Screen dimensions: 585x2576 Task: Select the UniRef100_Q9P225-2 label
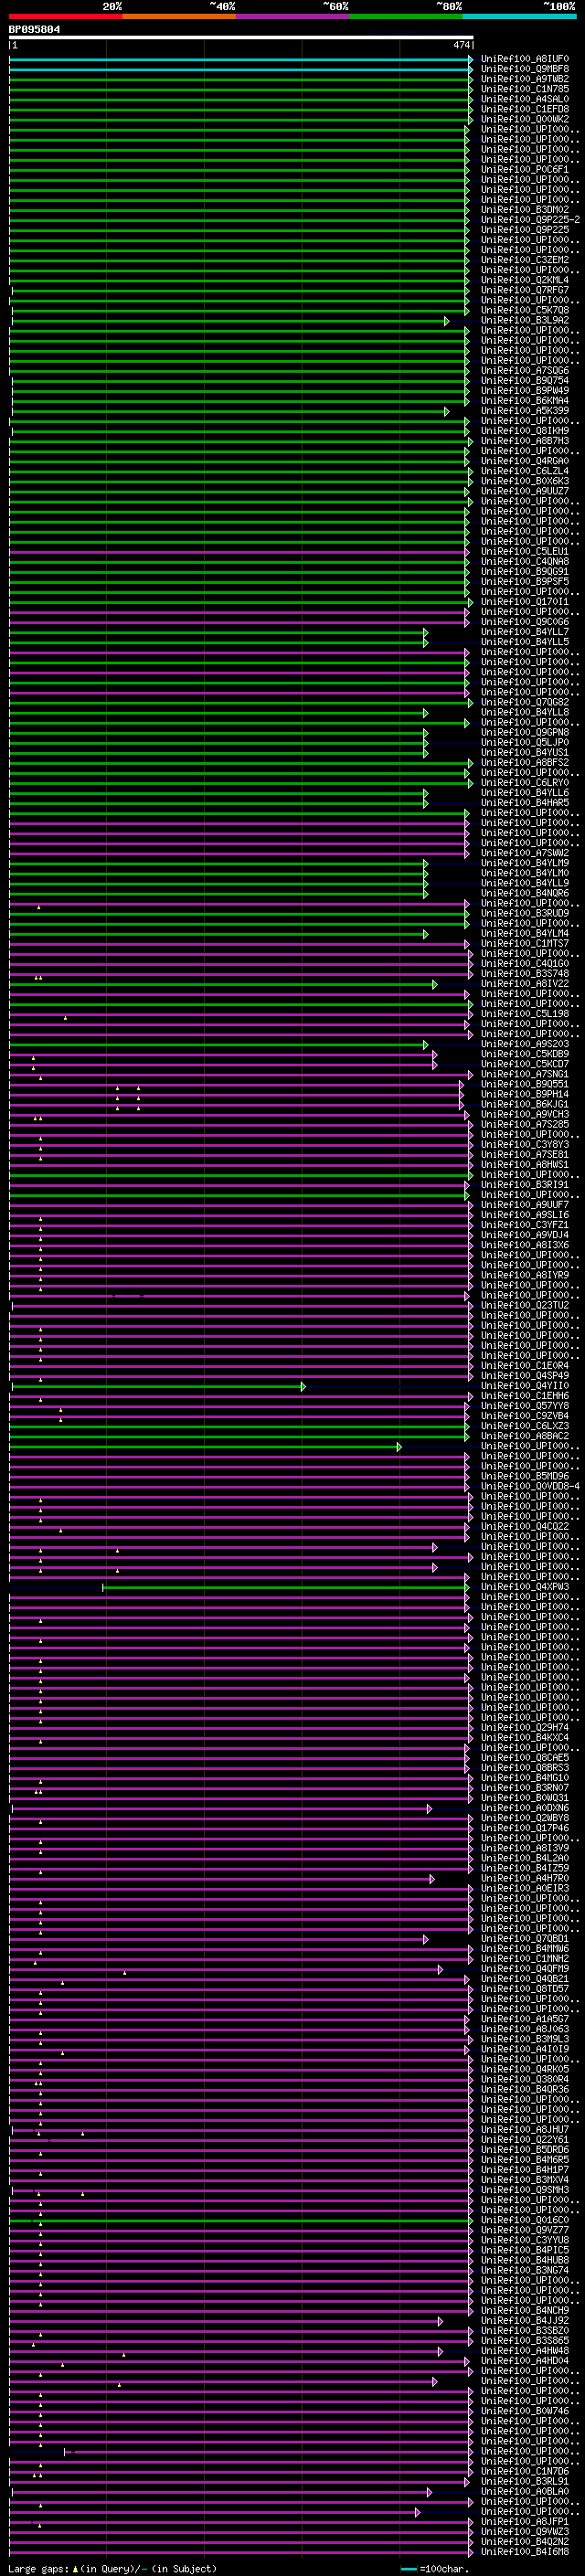529,220
